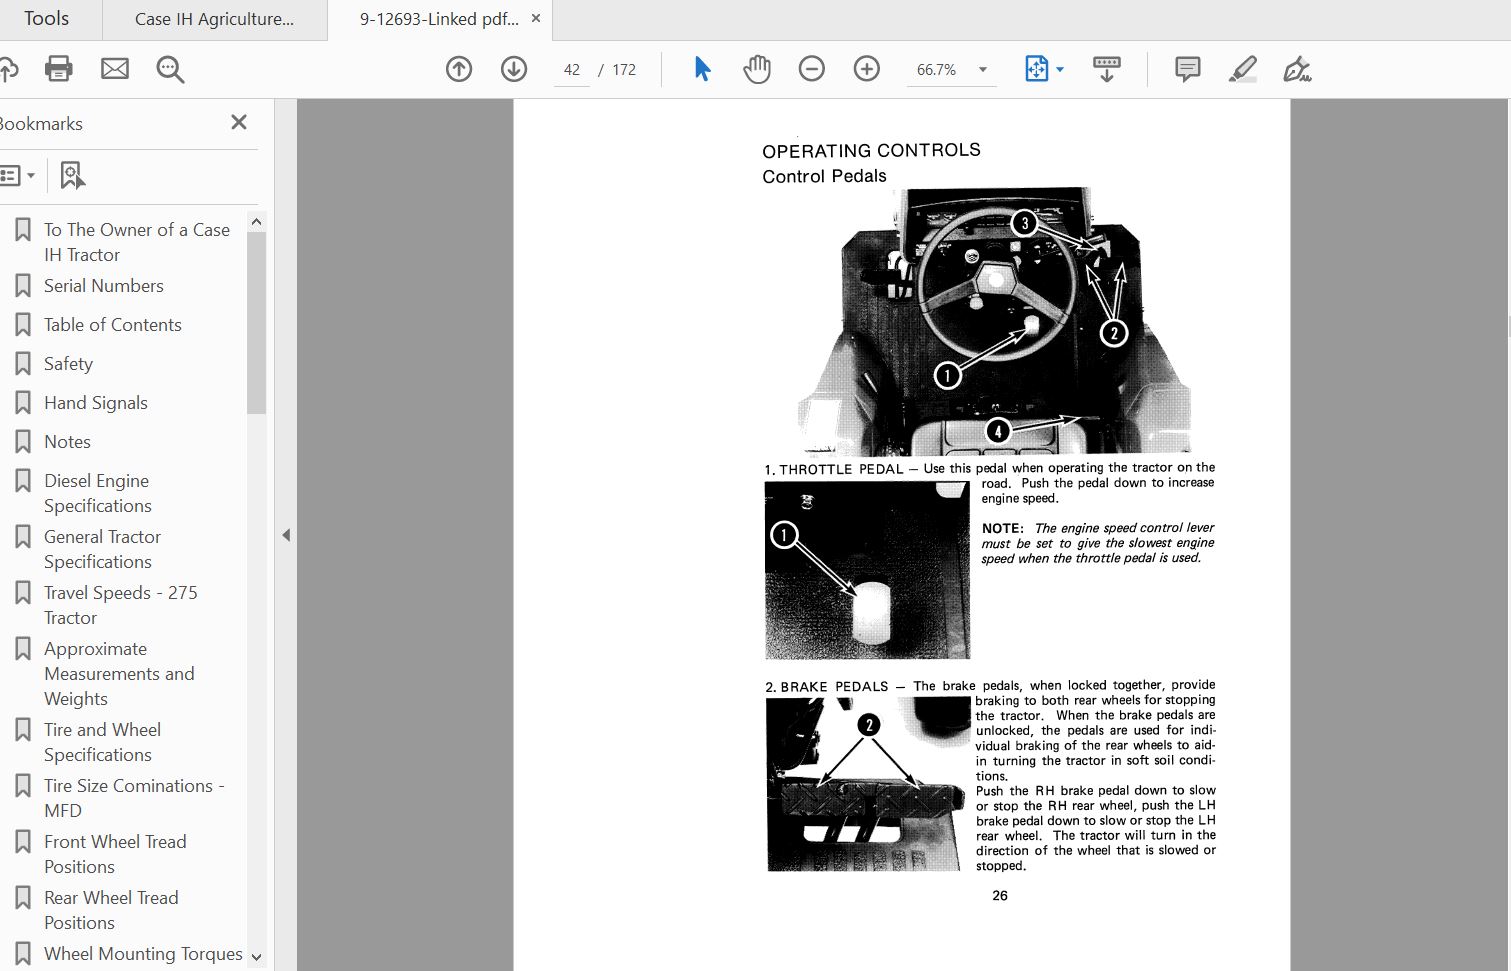Click bookmark icon beside Table of Contents
This screenshot has width=1511, height=971.
point(23,325)
